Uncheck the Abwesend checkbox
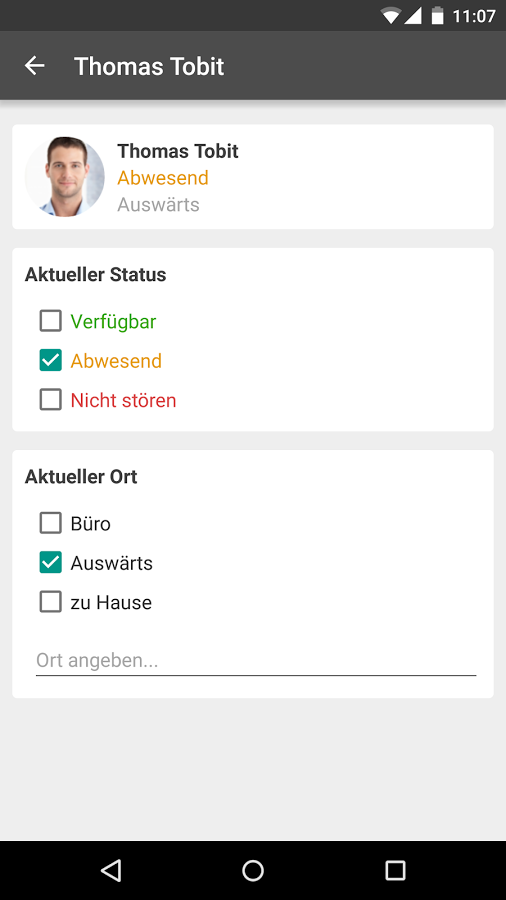The image size is (506, 900). click(x=50, y=360)
